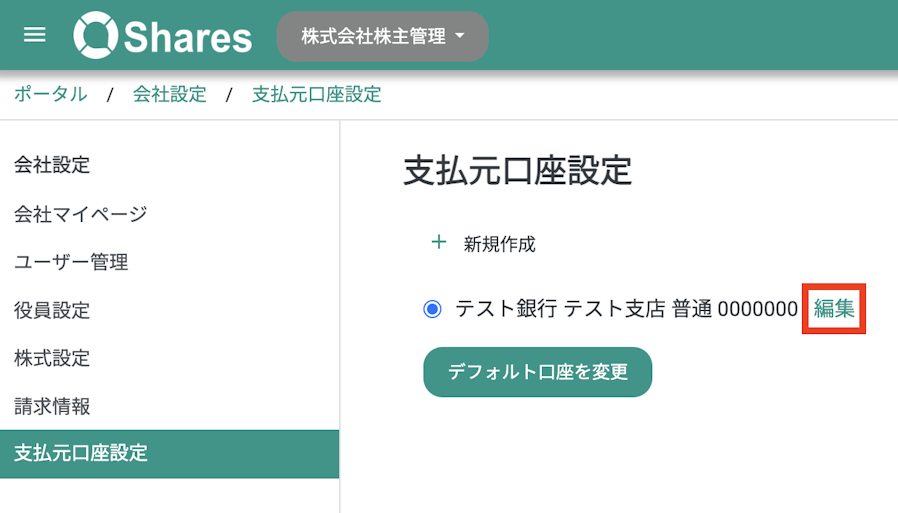Open the 株式会社株主管理 company dropdown
This screenshot has width=898, height=513.
(x=383, y=36)
